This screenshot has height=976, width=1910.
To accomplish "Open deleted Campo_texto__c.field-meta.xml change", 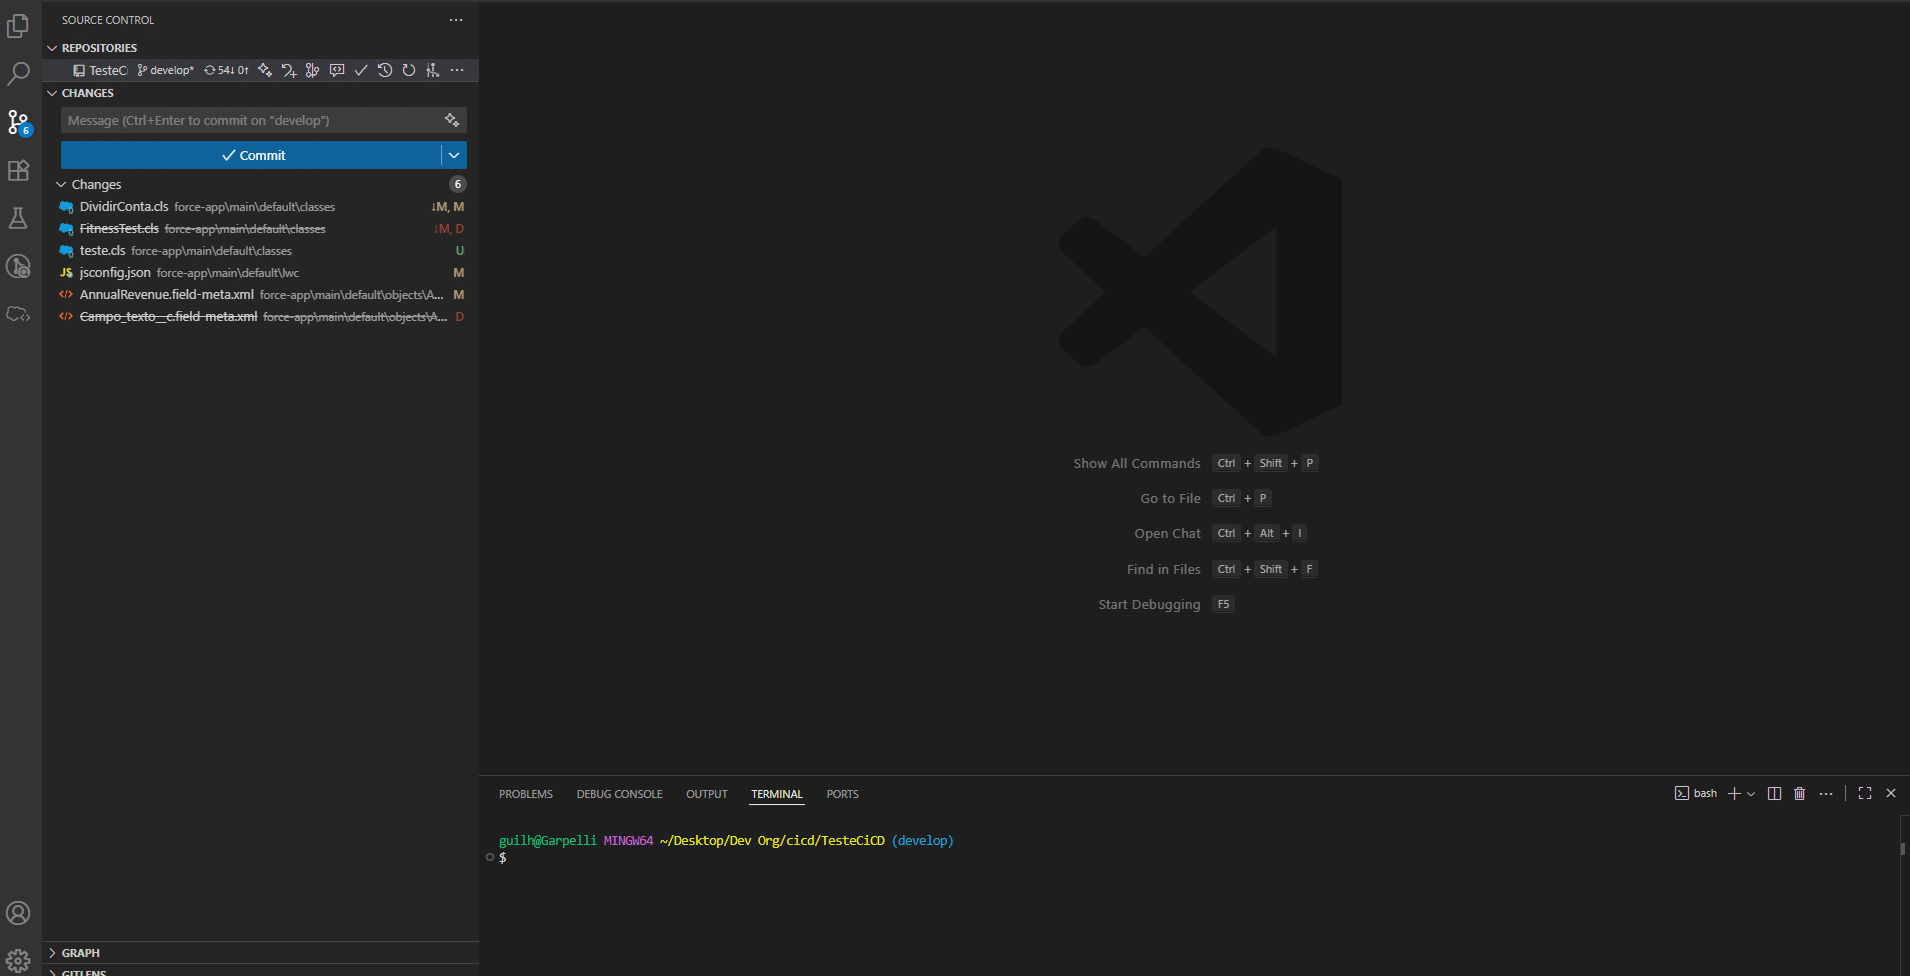I will click(260, 317).
